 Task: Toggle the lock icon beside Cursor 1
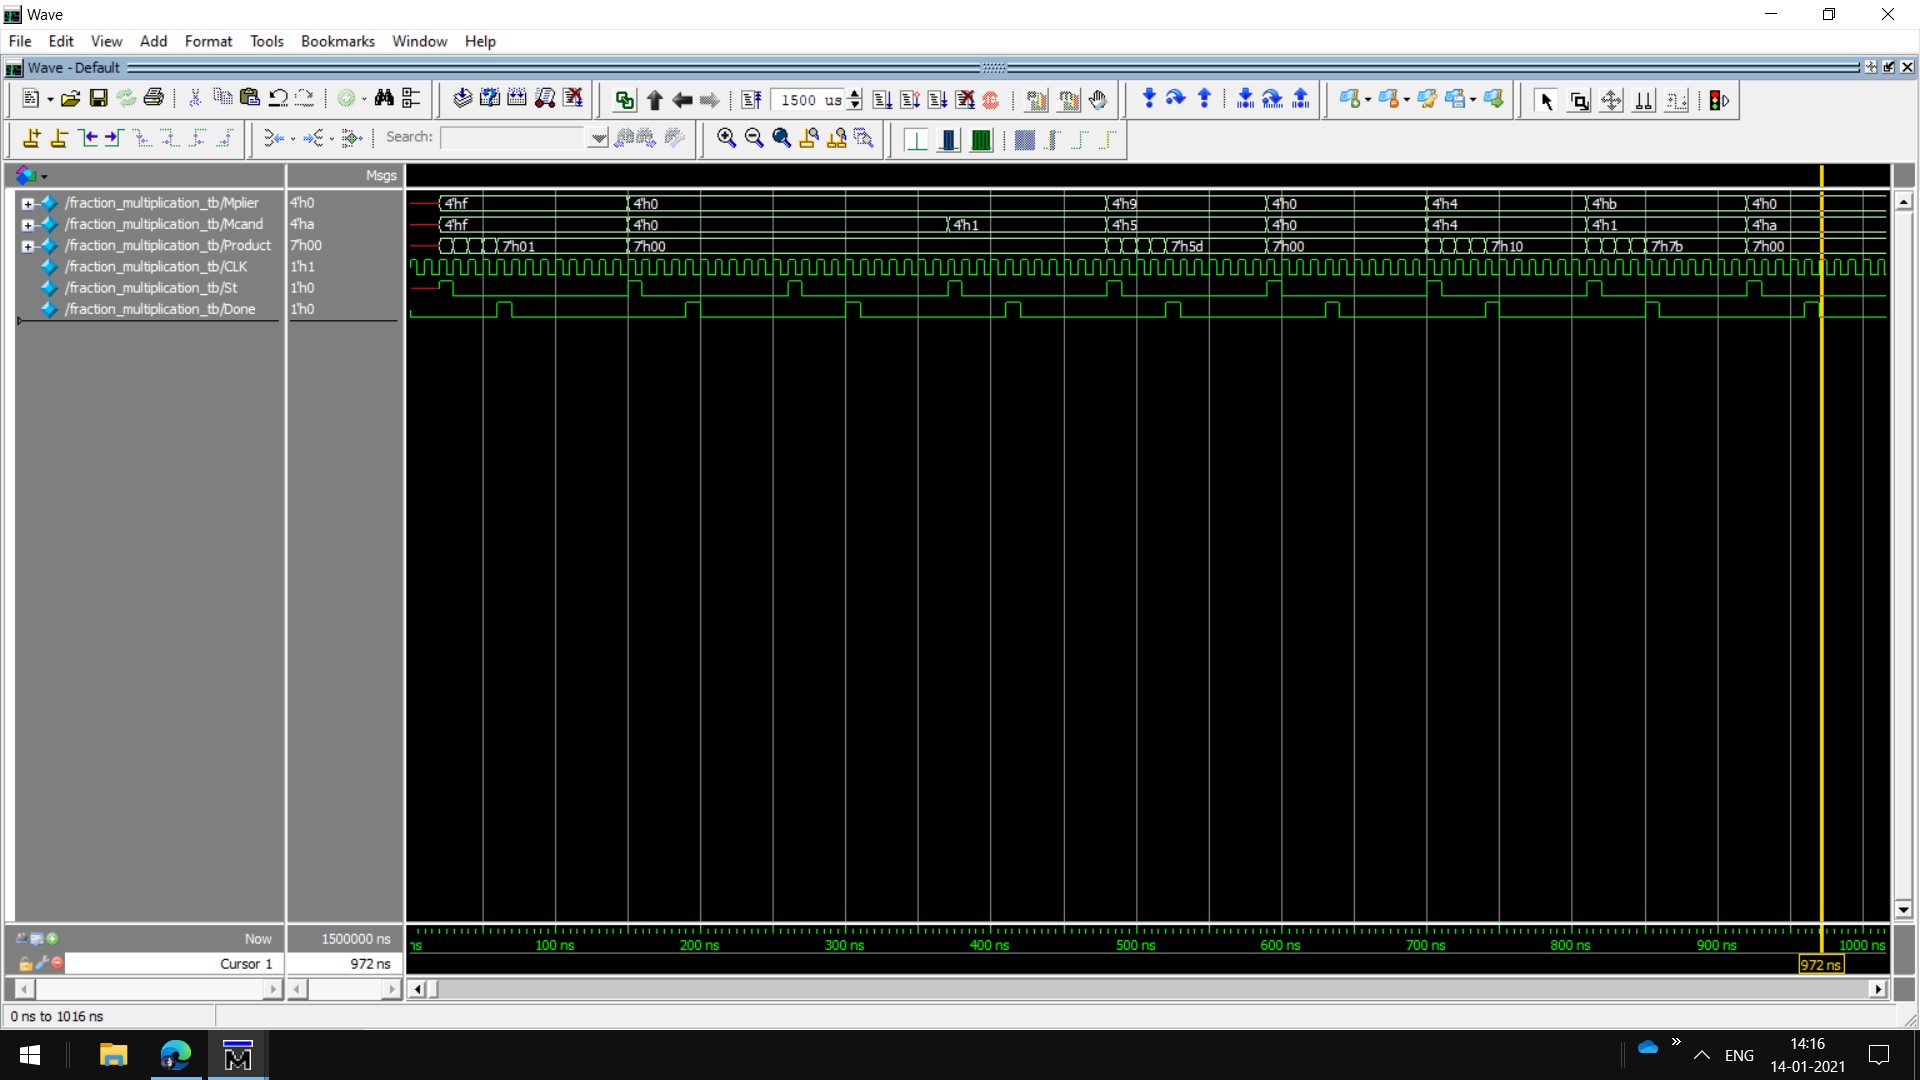pyautogui.click(x=25, y=963)
